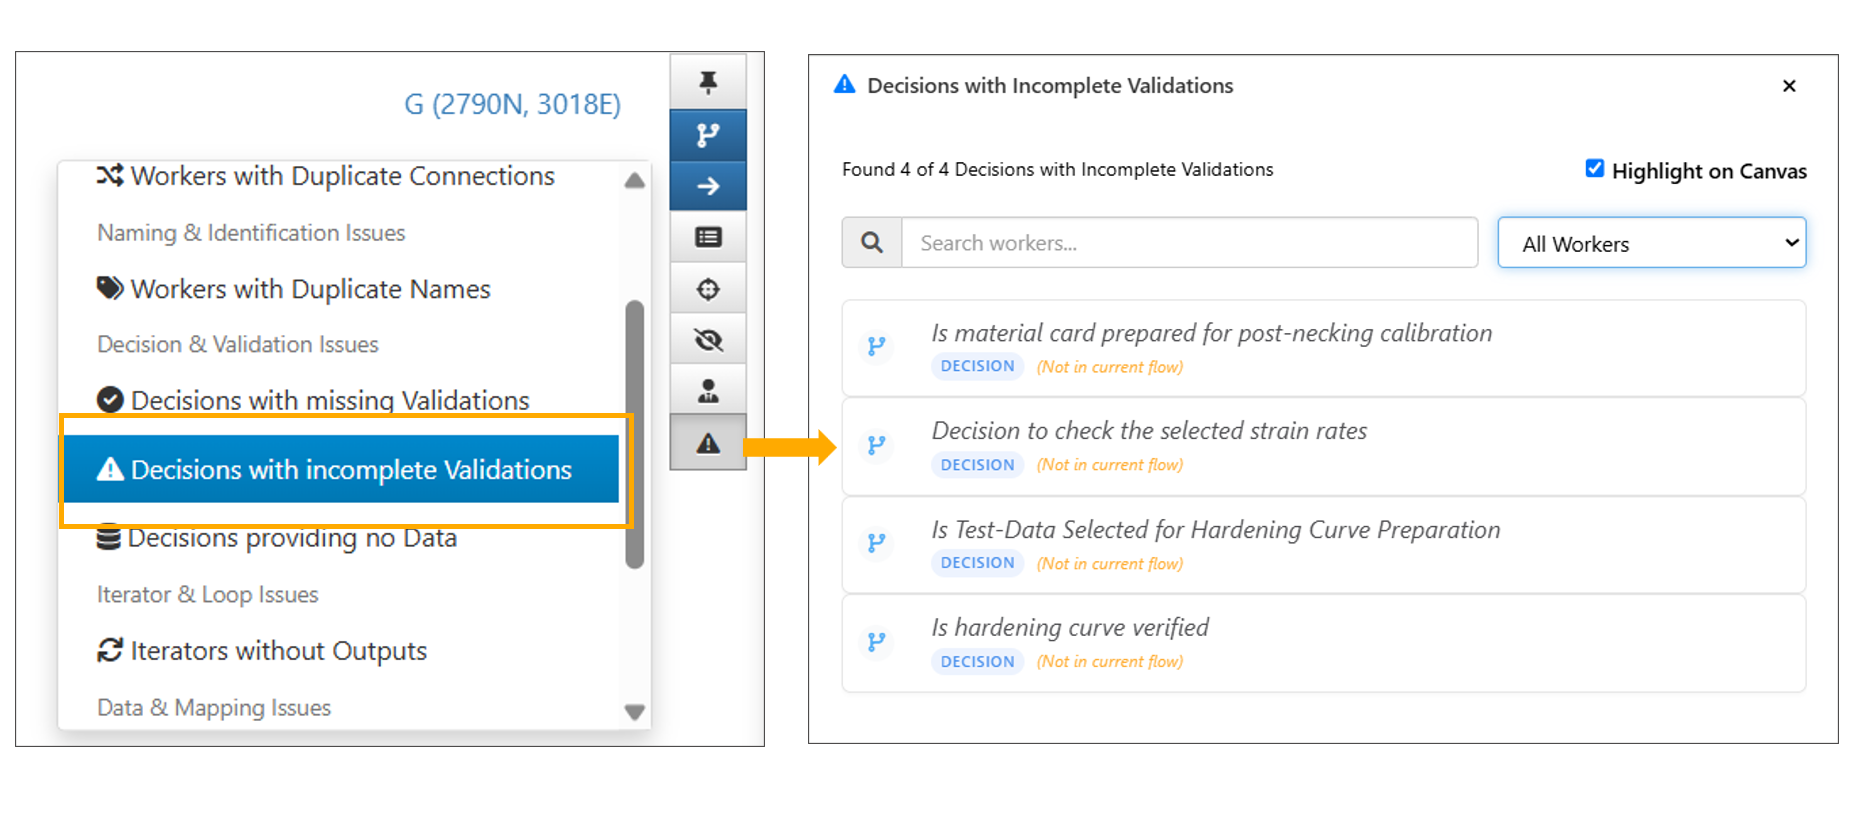Choose Workers with Duplicate Names menu item
Screen dimensions: 1866x827
click(310, 289)
